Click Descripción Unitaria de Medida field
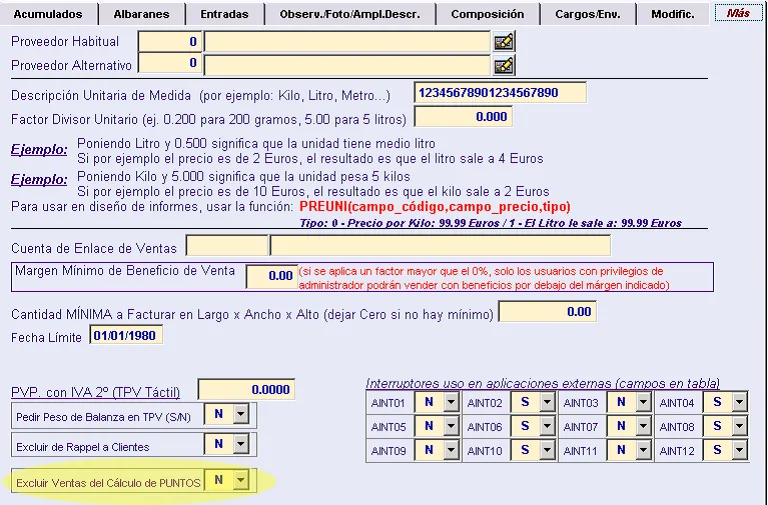Image resolution: width=768 pixels, height=505 pixels. (x=499, y=93)
